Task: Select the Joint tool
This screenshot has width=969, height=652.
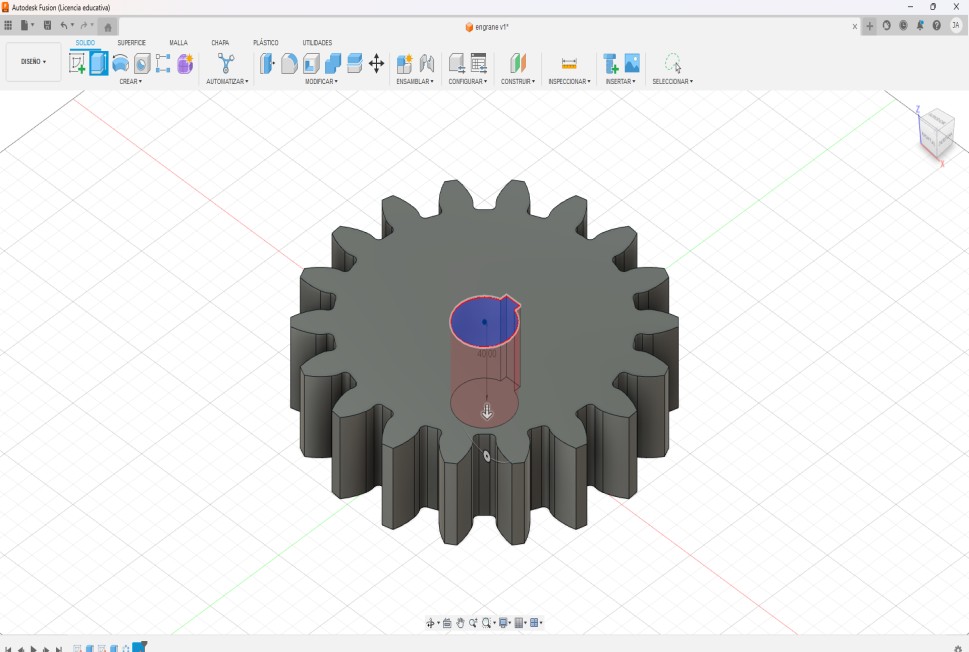Action: click(x=426, y=63)
